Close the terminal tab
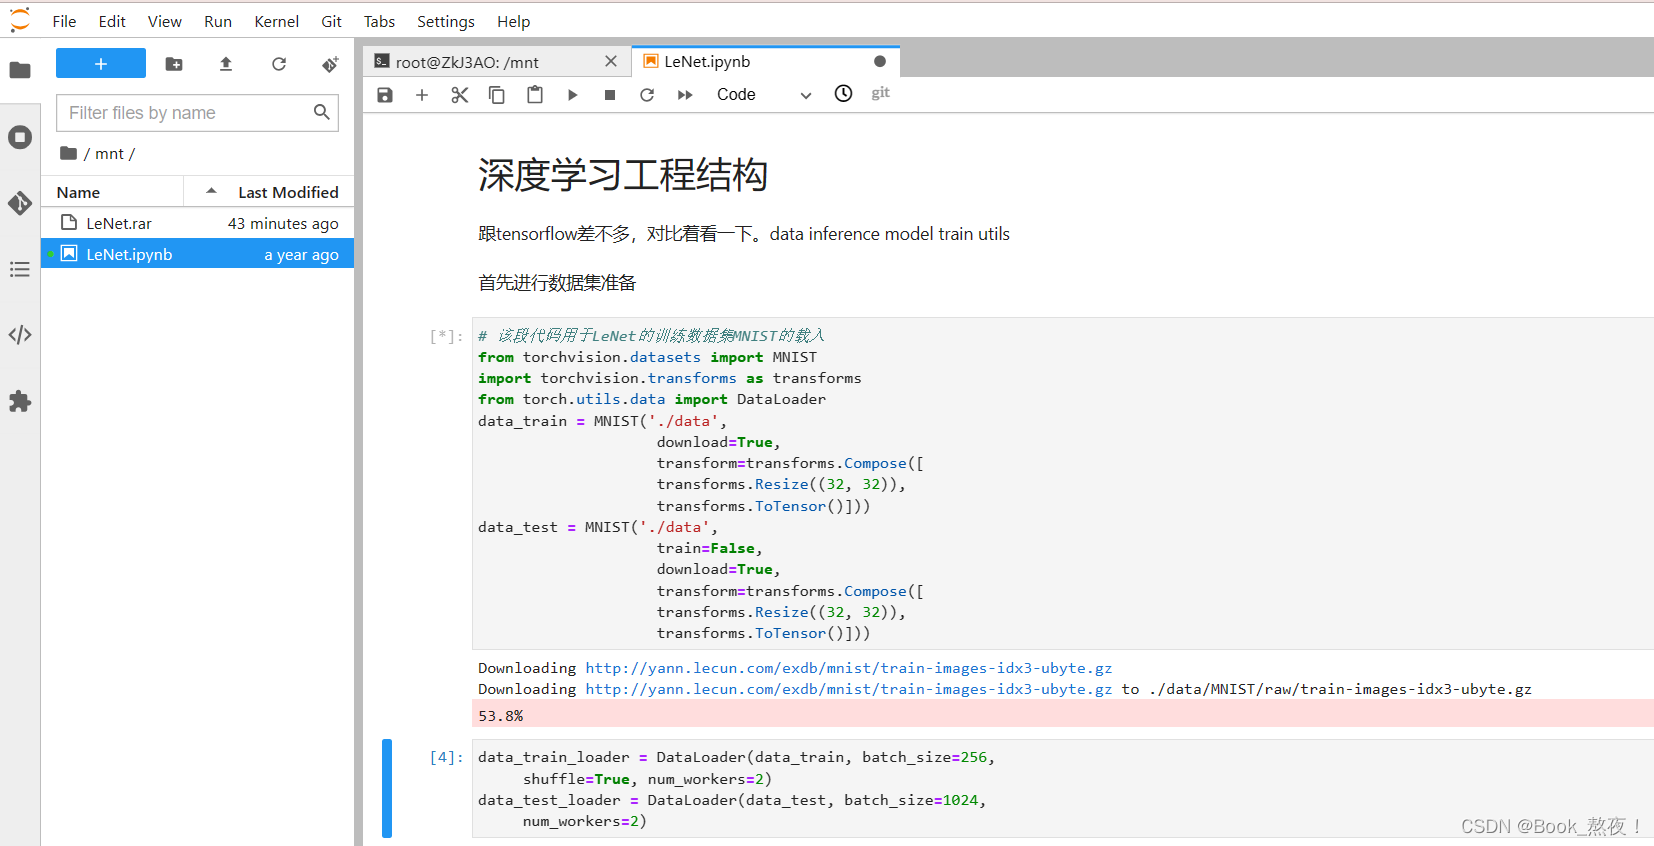The width and height of the screenshot is (1654, 846). (611, 62)
